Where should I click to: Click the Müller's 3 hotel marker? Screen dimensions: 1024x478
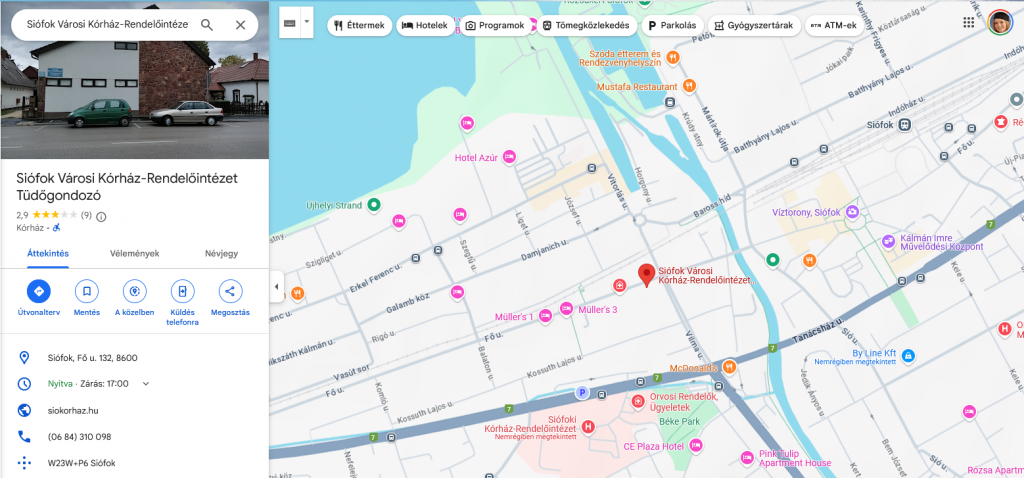pyautogui.click(x=567, y=308)
